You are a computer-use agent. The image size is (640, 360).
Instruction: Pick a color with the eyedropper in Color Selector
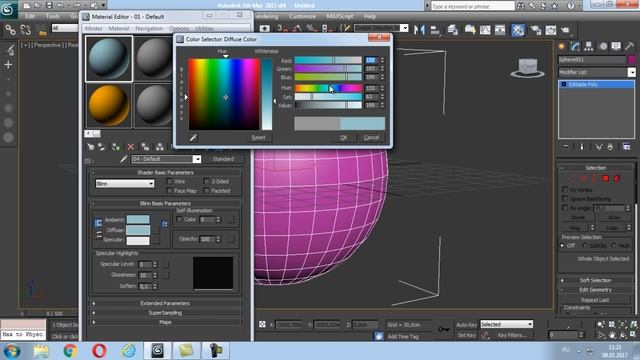pyautogui.click(x=193, y=138)
